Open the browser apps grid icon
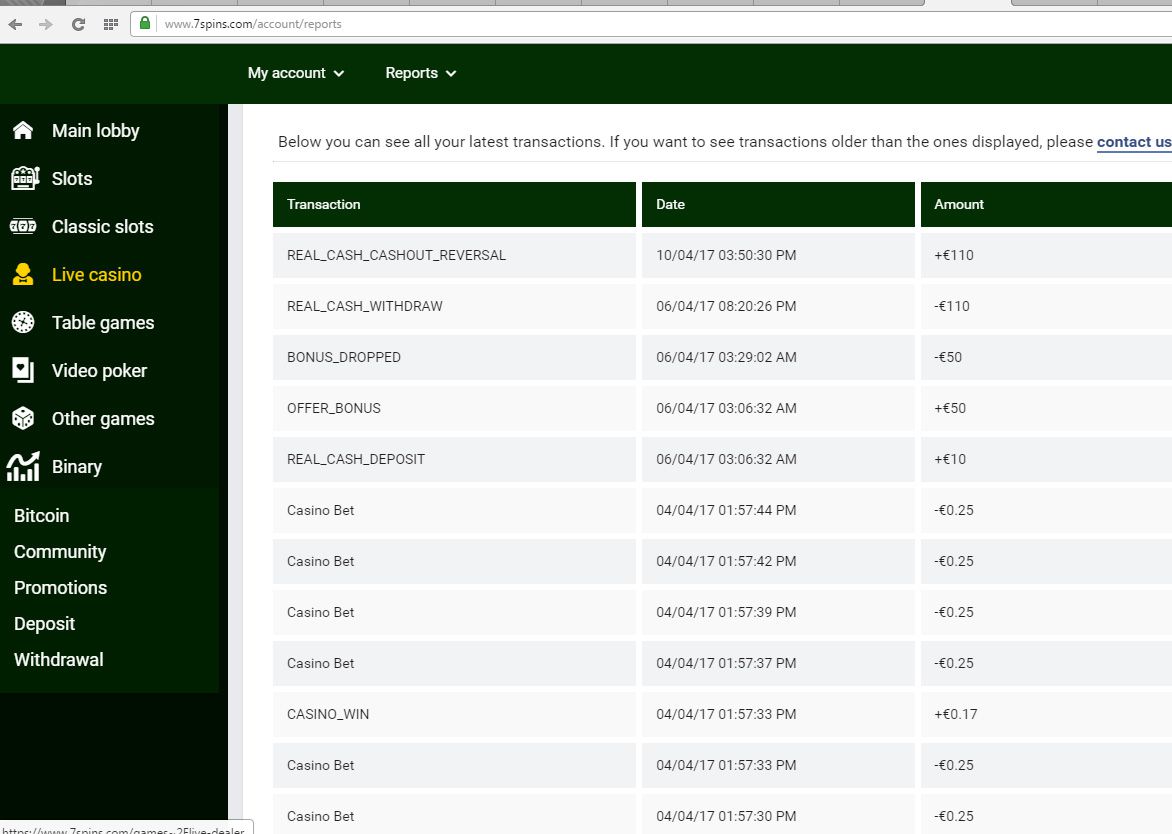This screenshot has height=834, width=1172. click(111, 24)
